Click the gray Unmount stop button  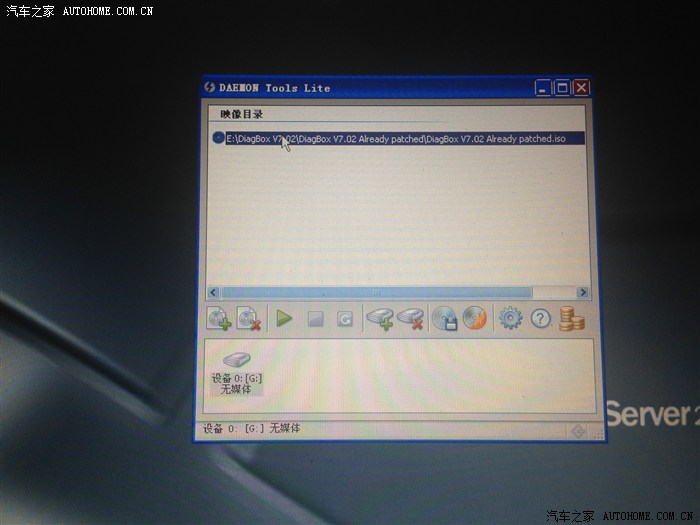[x=315, y=319]
